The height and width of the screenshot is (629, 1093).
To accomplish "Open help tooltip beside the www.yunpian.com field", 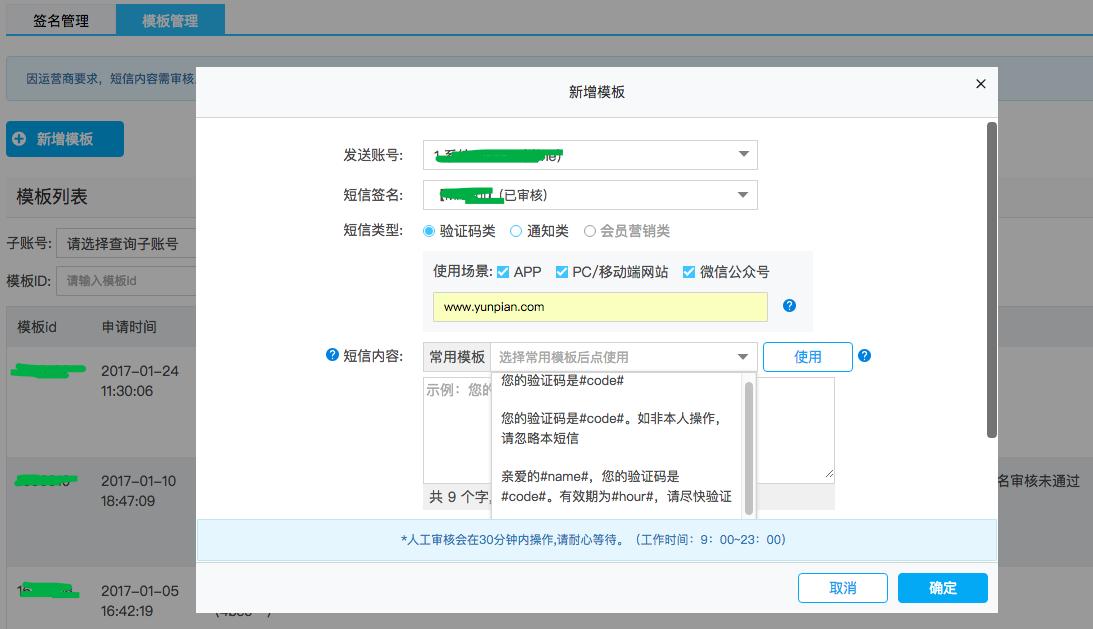I will click(x=789, y=305).
